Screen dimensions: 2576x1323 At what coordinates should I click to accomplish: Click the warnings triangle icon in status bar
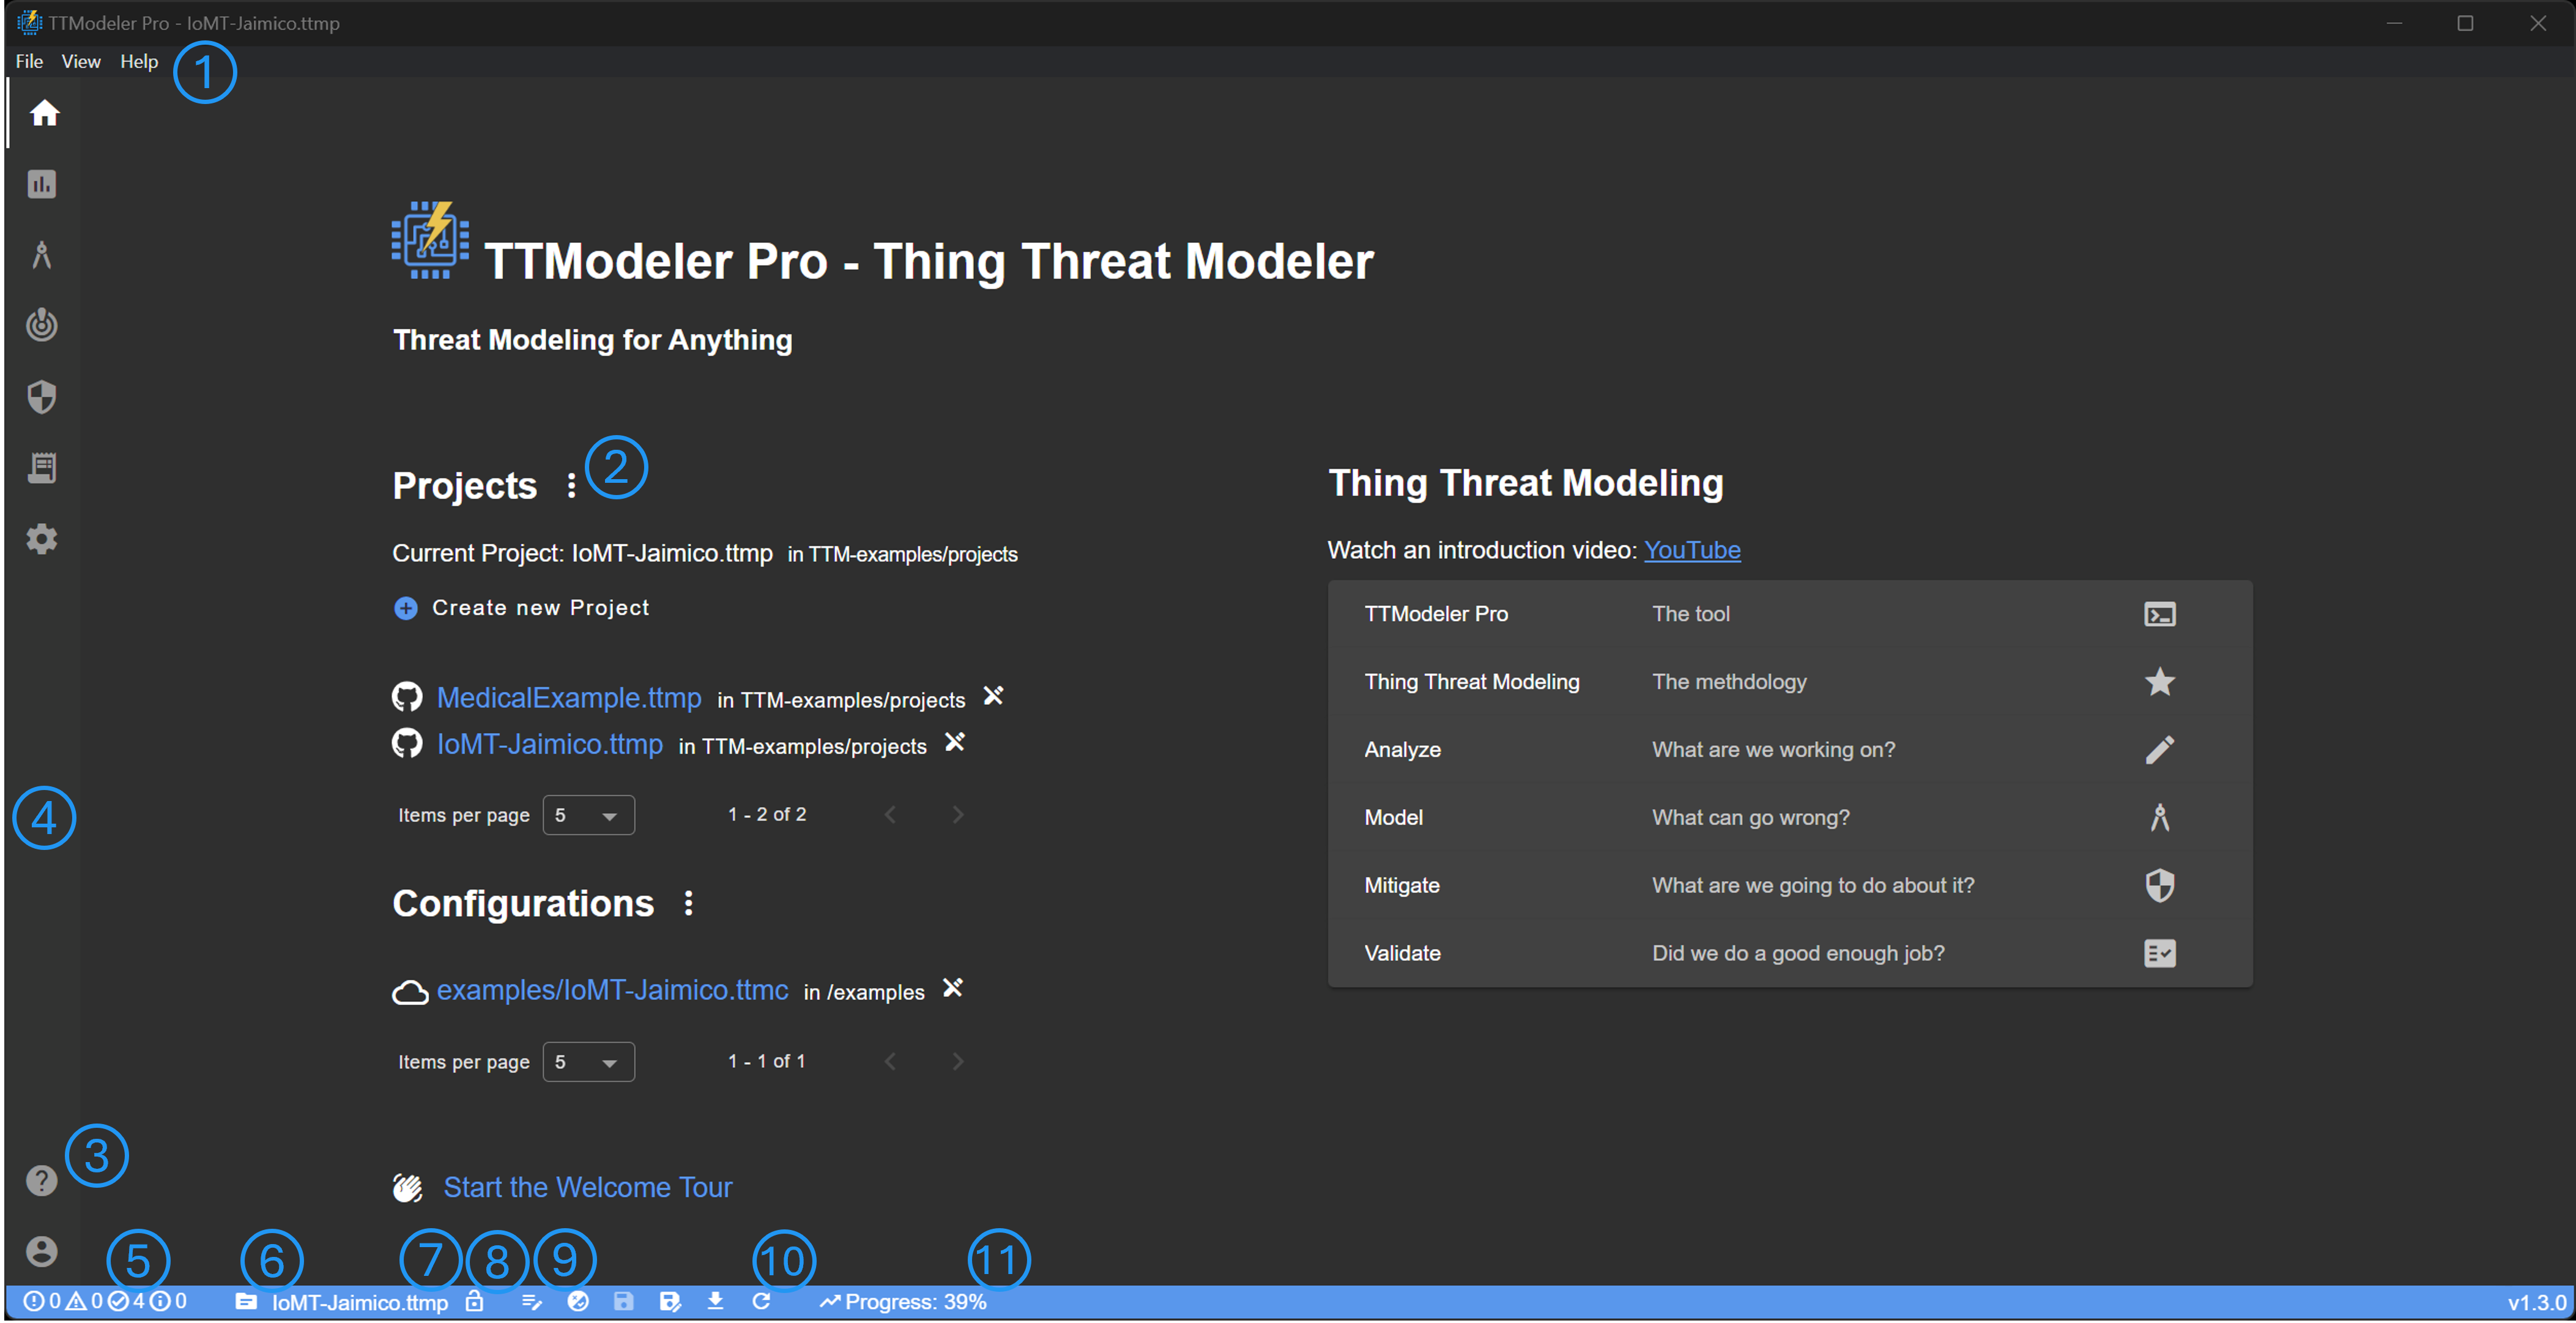[76, 1302]
